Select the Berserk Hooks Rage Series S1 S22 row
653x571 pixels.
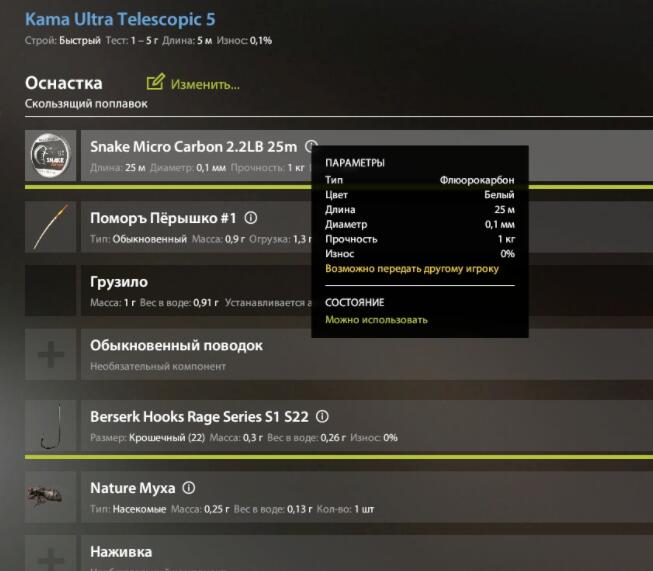pyautogui.click(x=367, y=426)
